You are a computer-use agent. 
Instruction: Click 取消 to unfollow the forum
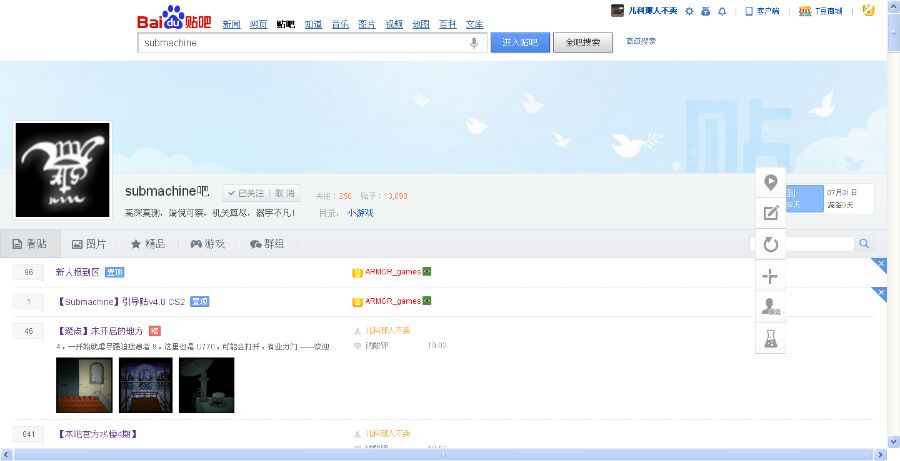point(285,193)
